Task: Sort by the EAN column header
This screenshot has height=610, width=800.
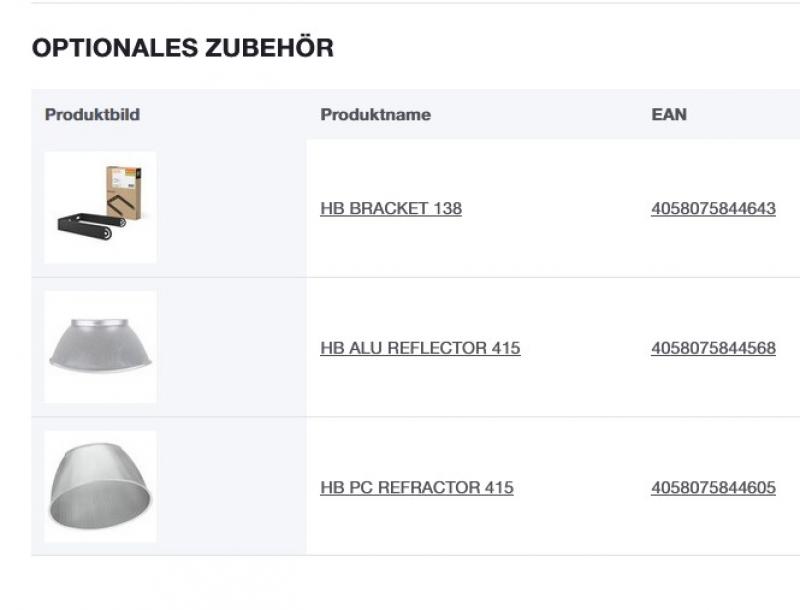Action: [669, 114]
